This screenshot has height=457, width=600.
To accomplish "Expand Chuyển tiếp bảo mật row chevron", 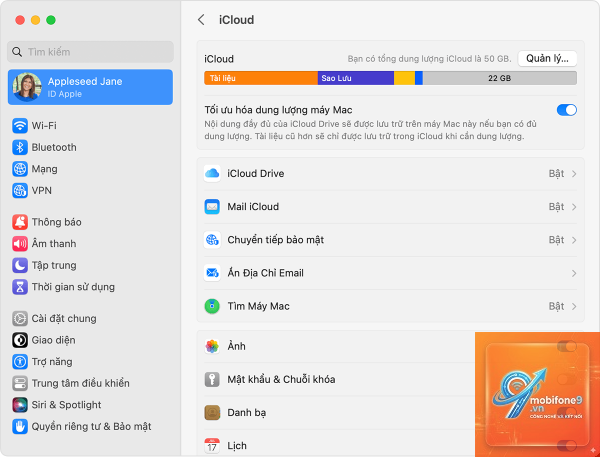I will tap(574, 240).
